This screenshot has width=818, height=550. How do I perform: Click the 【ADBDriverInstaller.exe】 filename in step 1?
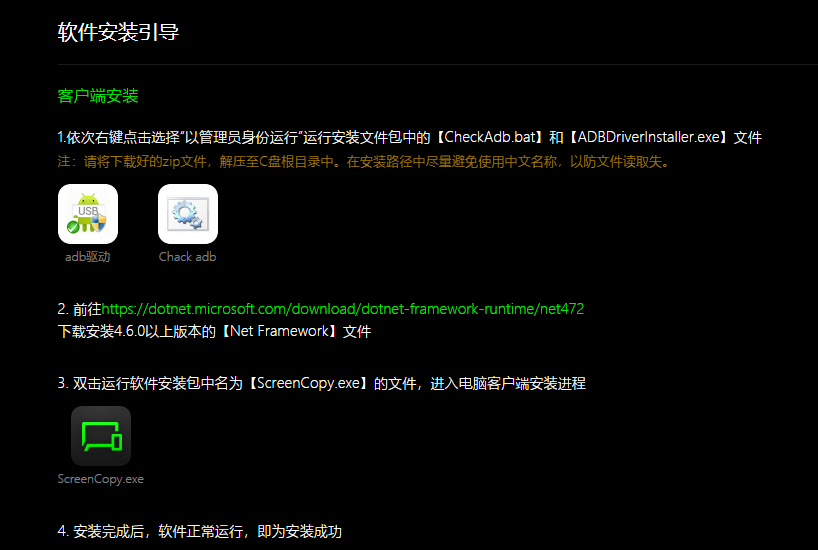click(x=646, y=137)
